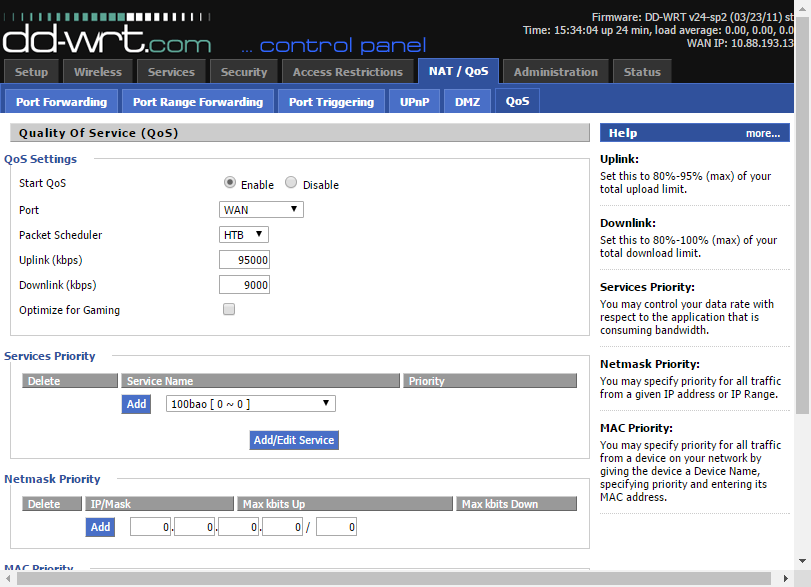Click Add under Netmask Priority
This screenshot has height=587, width=811.
[x=100, y=527]
